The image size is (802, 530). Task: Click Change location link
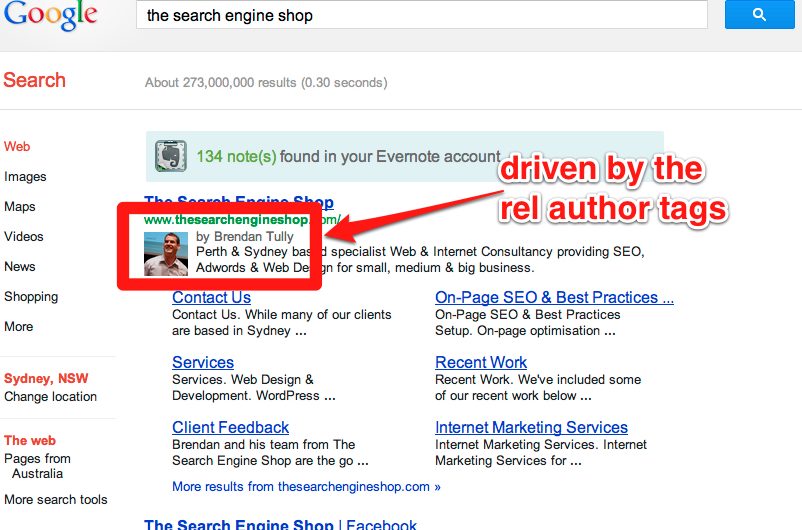pyautogui.click(x=50, y=396)
